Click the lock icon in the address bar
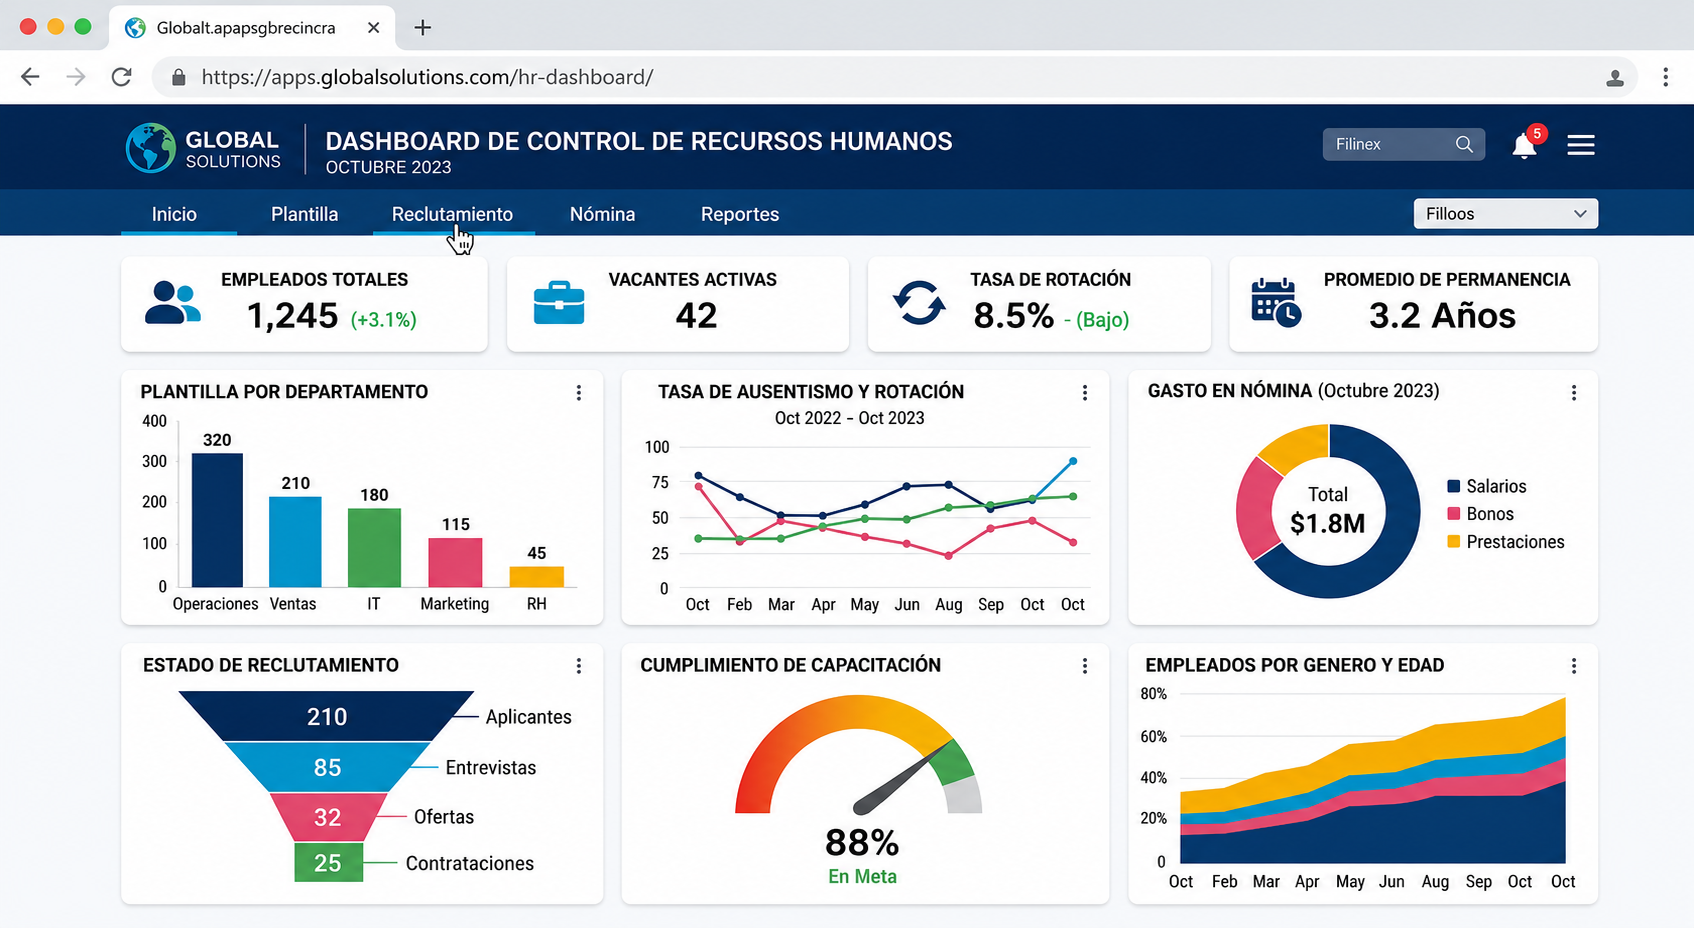The image size is (1694, 928). (x=179, y=77)
